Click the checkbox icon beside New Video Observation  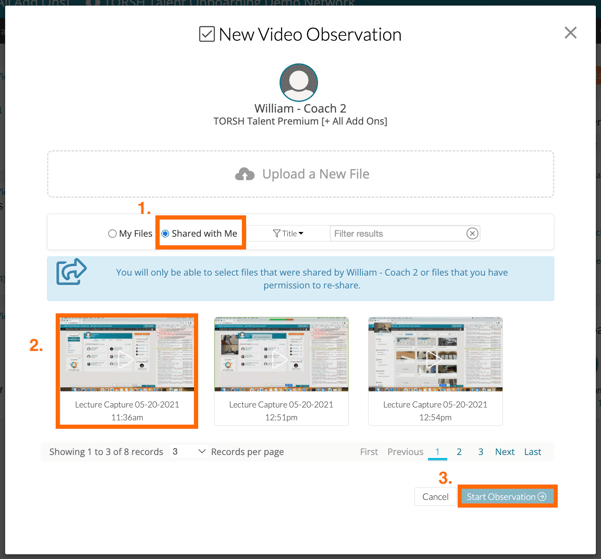point(206,34)
